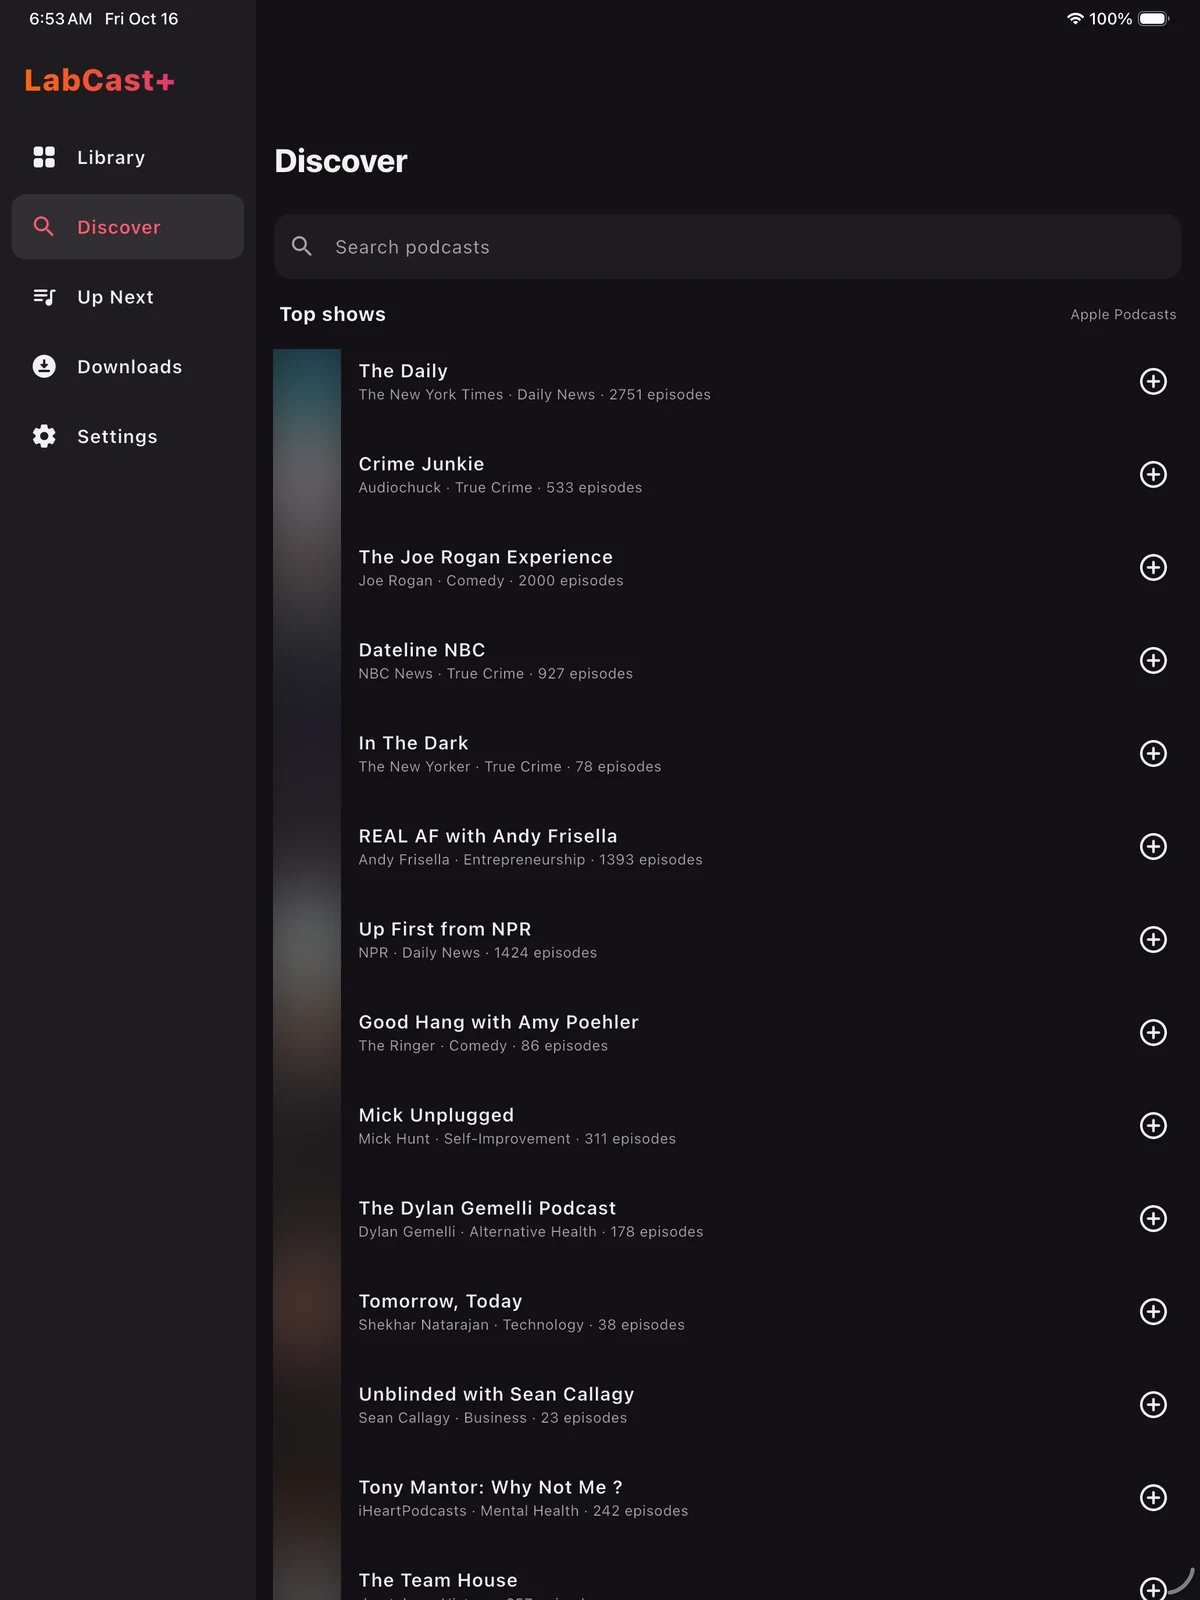The height and width of the screenshot is (1600, 1200).
Task: Open In The Dark show title
Action: coord(413,743)
